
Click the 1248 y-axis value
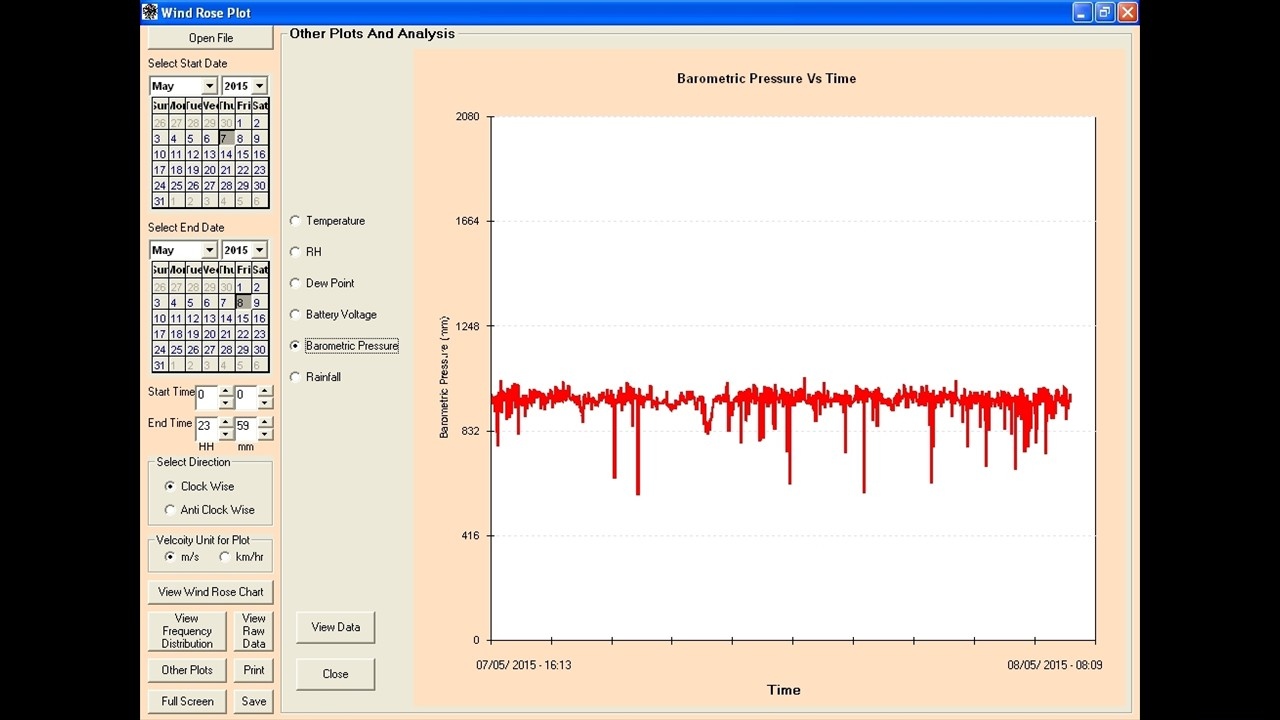pyautogui.click(x=467, y=326)
